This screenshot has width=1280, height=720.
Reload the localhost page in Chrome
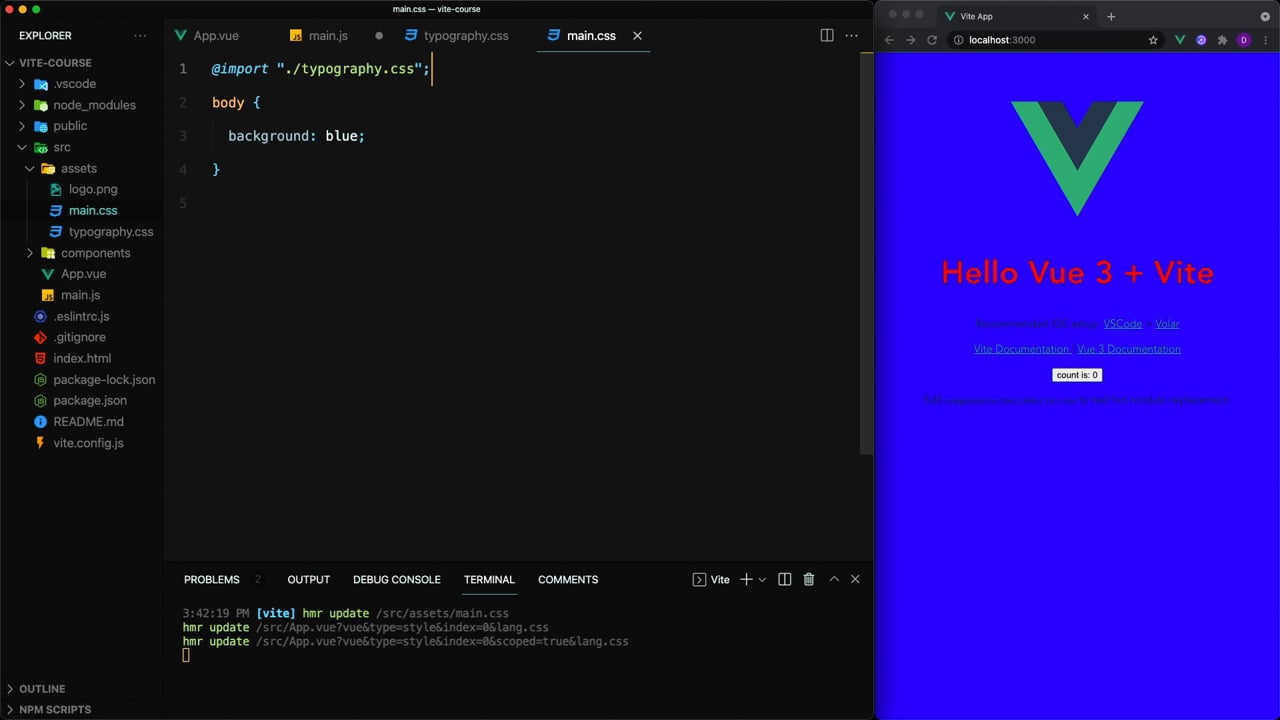point(932,40)
